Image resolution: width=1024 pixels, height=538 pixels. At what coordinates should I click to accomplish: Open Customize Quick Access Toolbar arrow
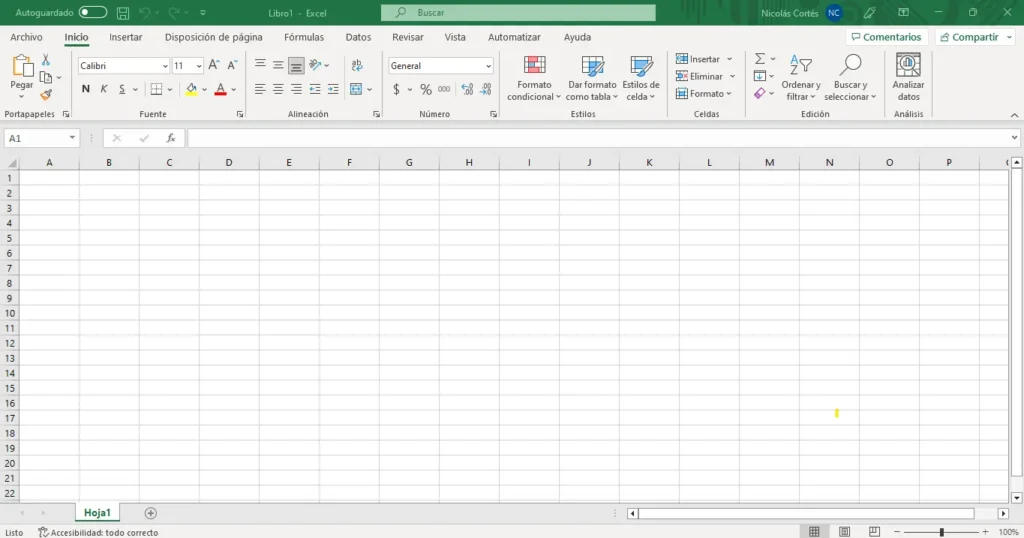pyautogui.click(x=202, y=12)
